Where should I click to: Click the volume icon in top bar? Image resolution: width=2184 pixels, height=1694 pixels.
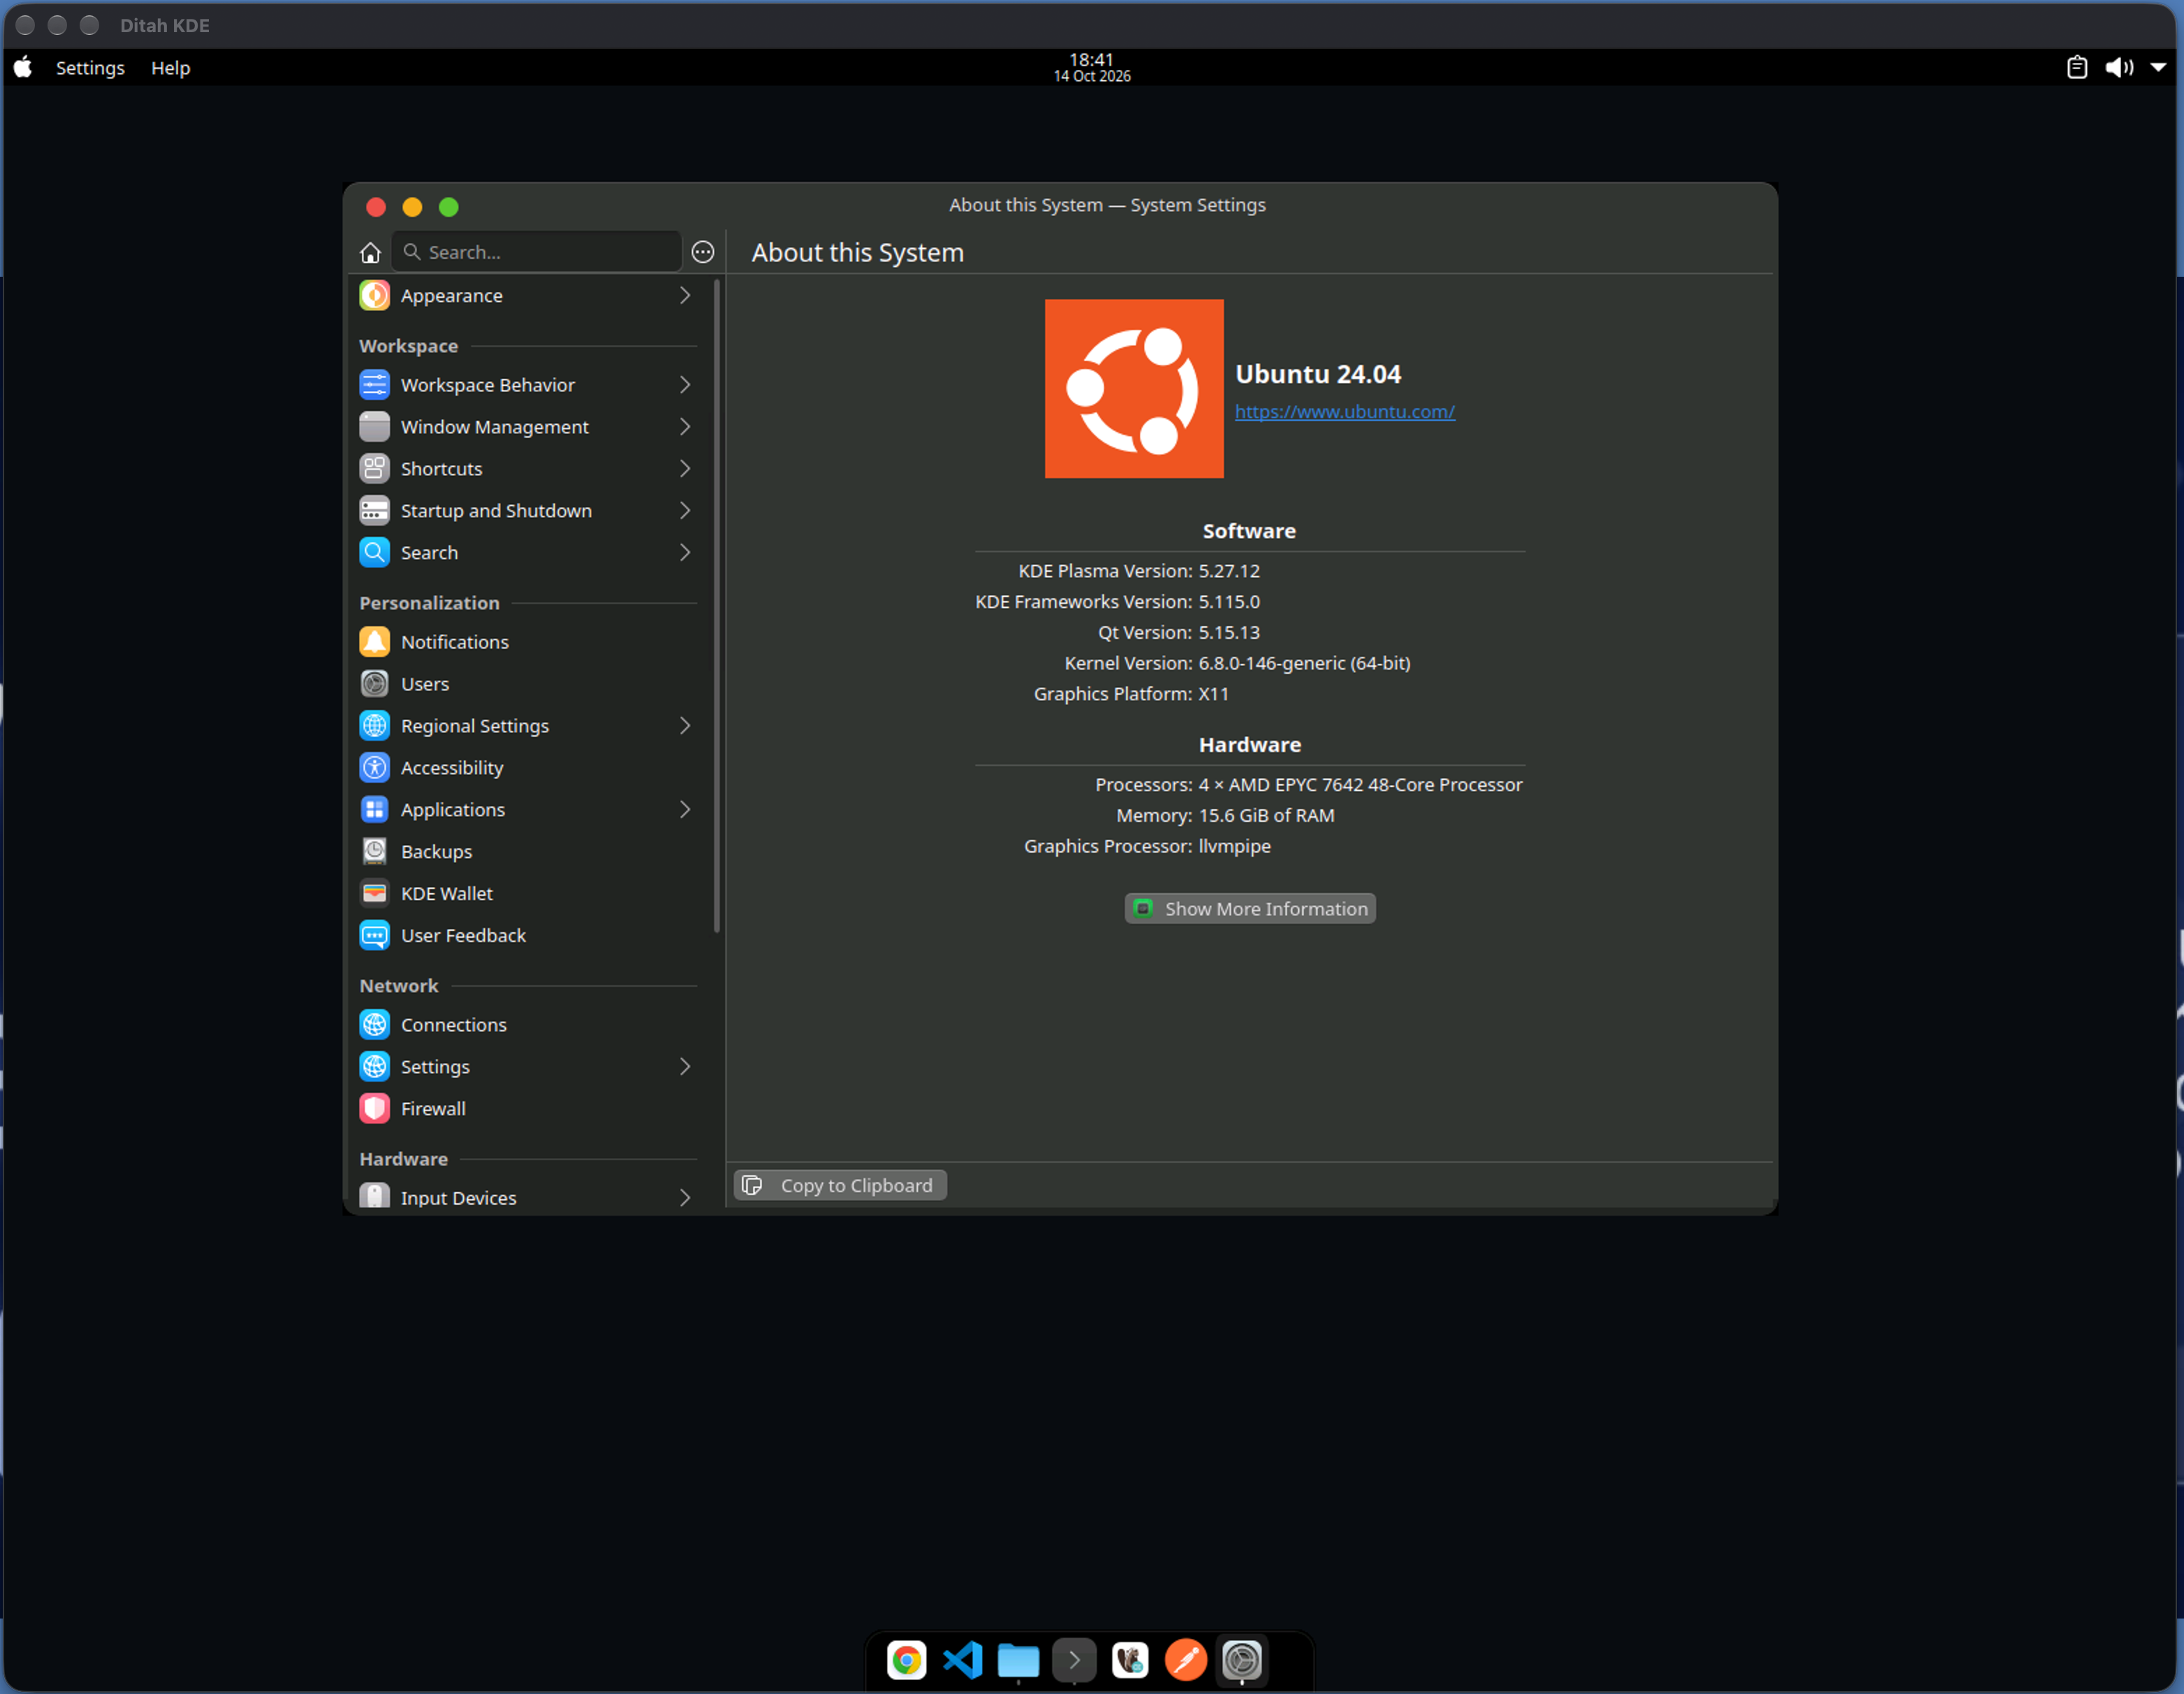[2118, 68]
